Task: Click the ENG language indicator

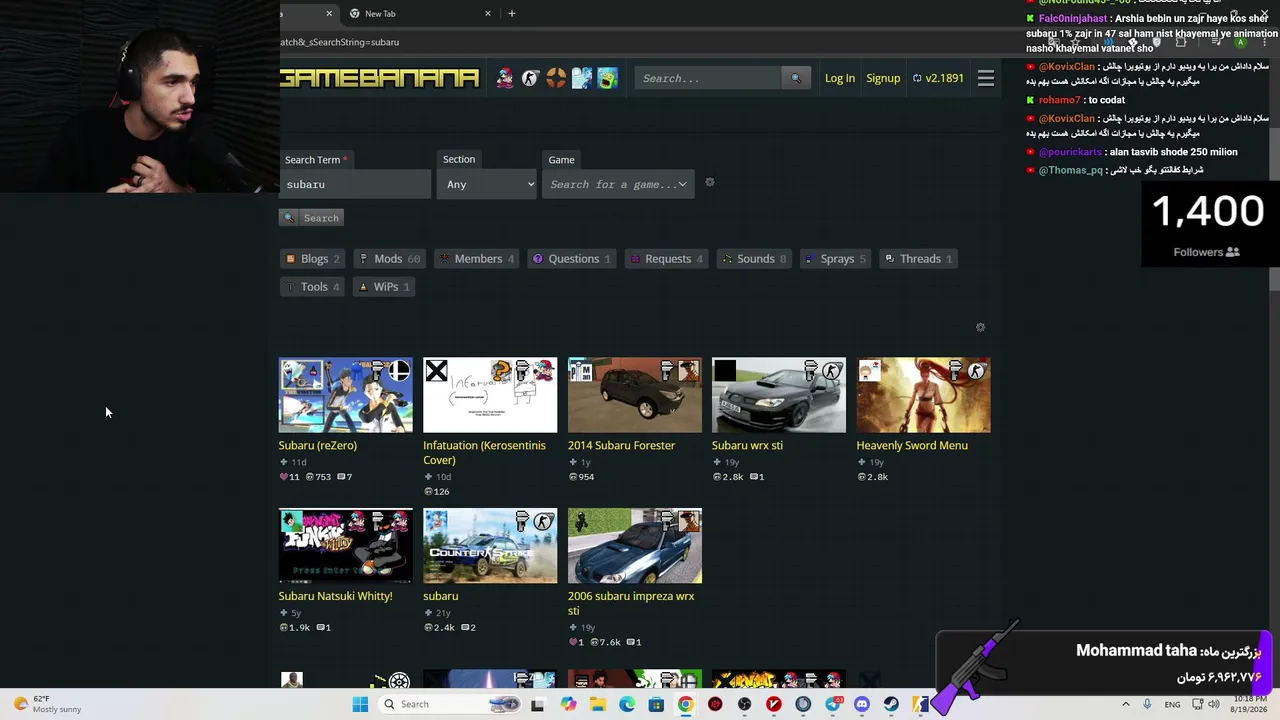Action: [x=1172, y=704]
